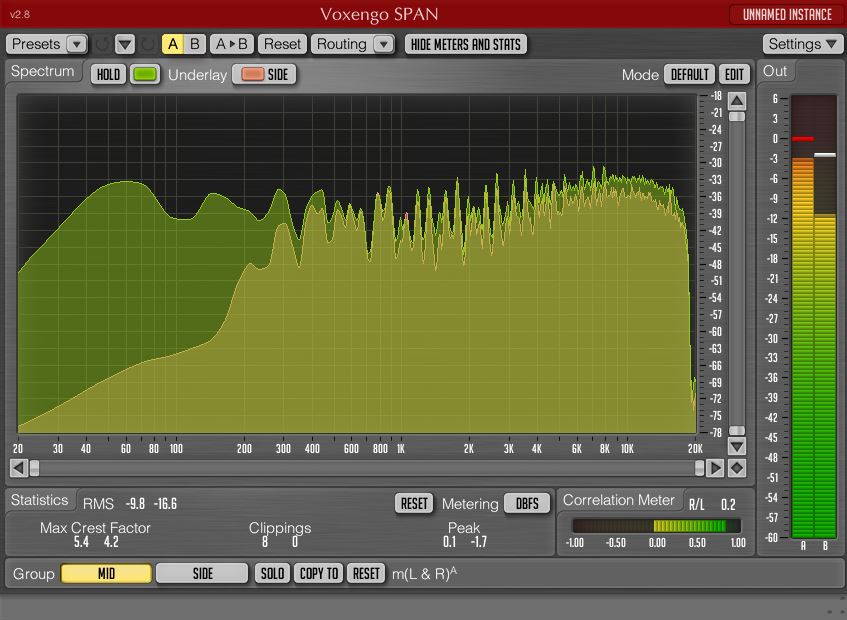Image resolution: width=847 pixels, height=620 pixels.
Task: Click the Unnamed Instance name field
Action: 787,15
